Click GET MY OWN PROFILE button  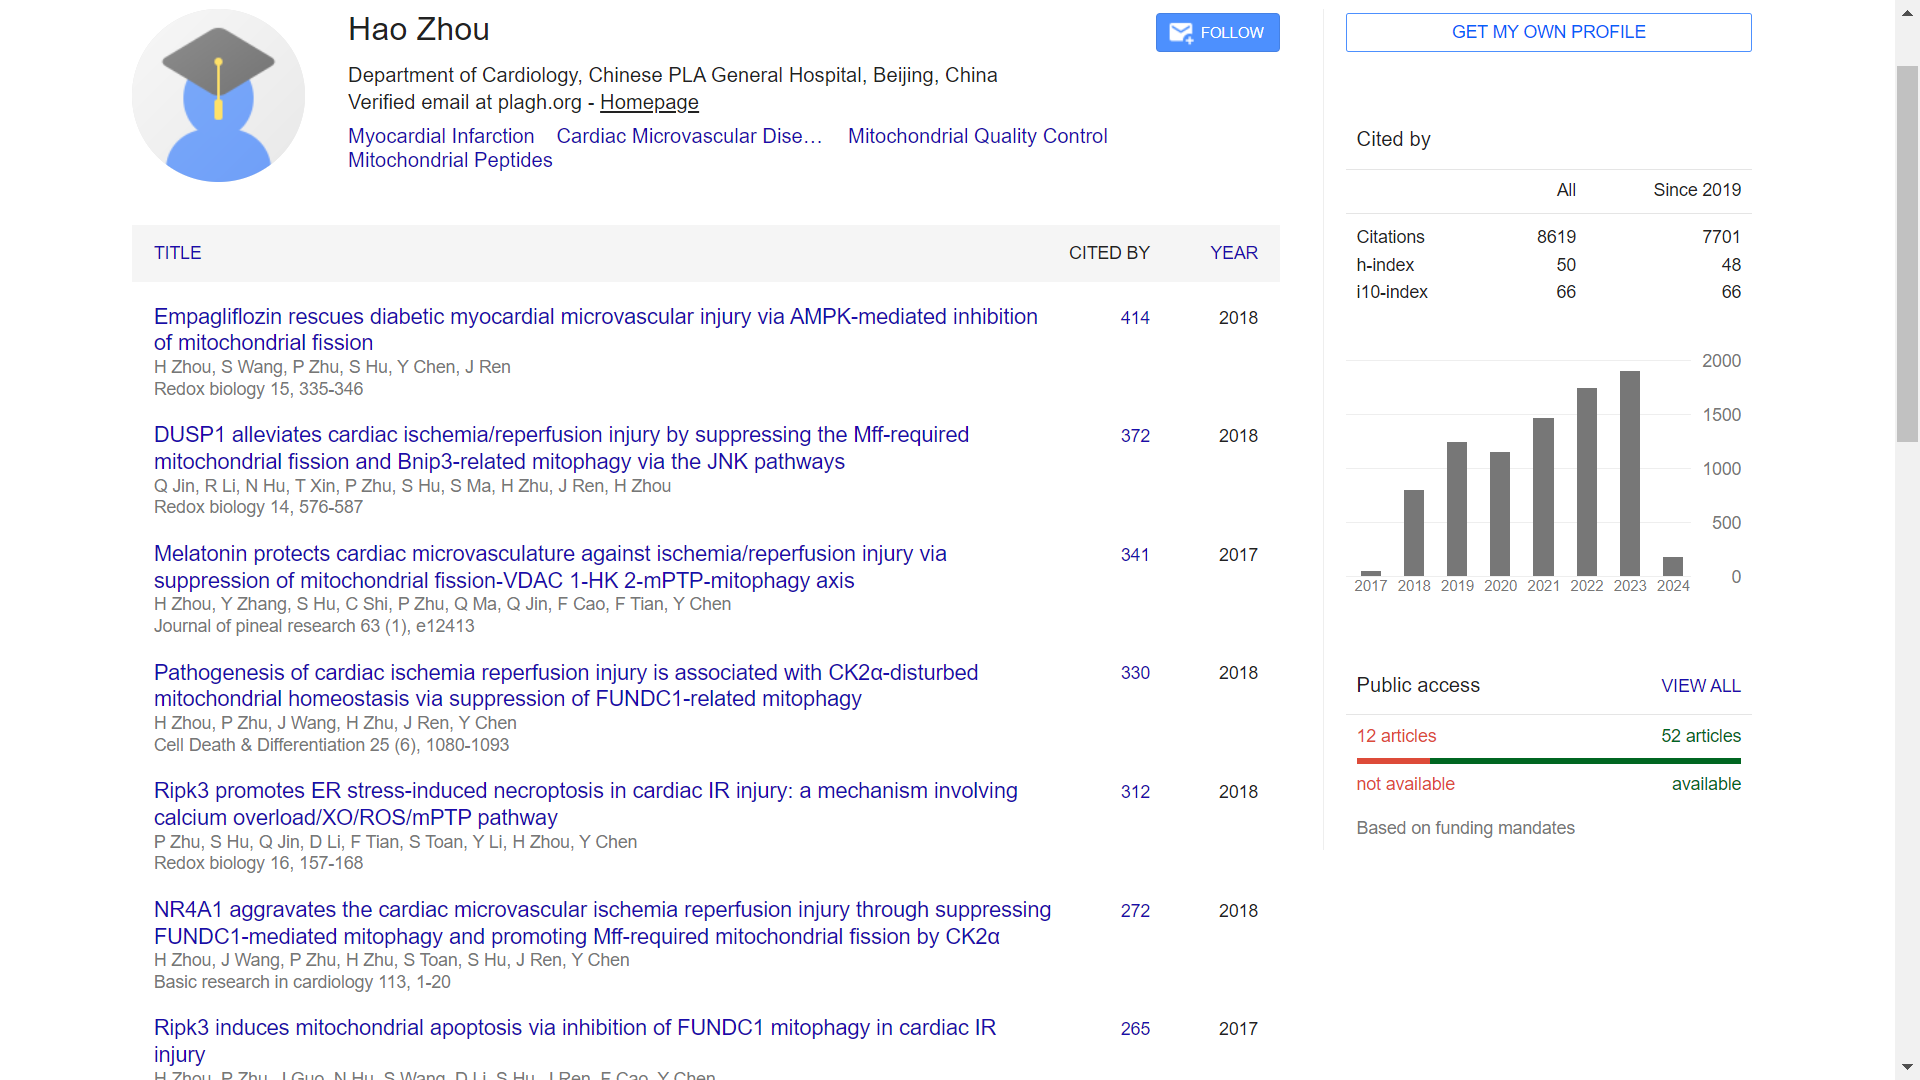(1548, 32)
